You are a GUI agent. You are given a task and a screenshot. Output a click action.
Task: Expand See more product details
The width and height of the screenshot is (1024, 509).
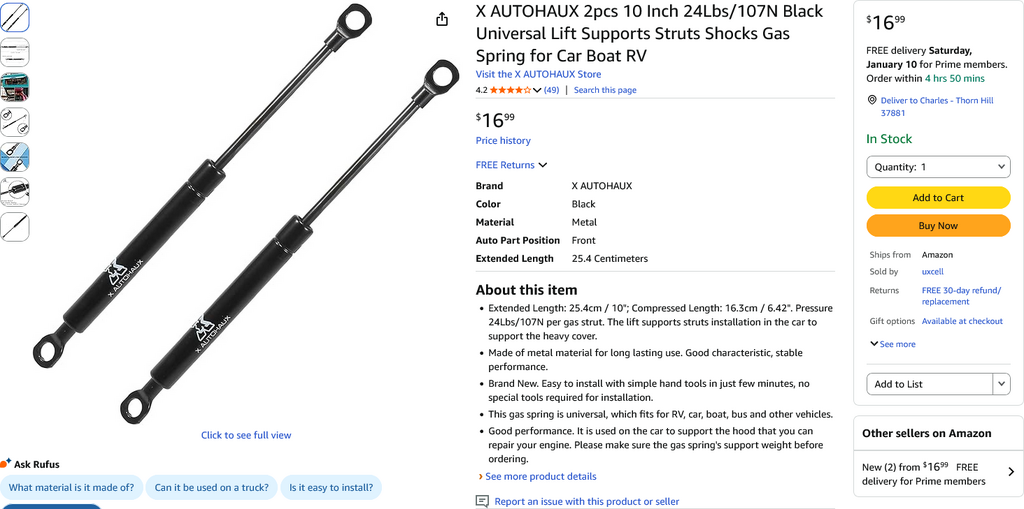[538, 476]
